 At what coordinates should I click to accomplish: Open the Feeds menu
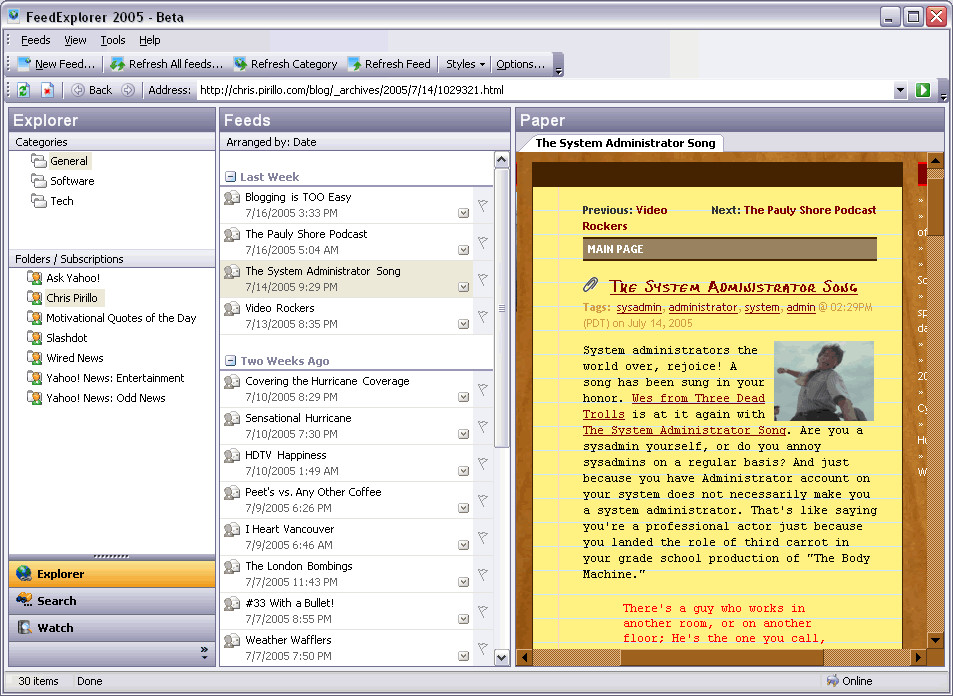(x=35, y=40)
